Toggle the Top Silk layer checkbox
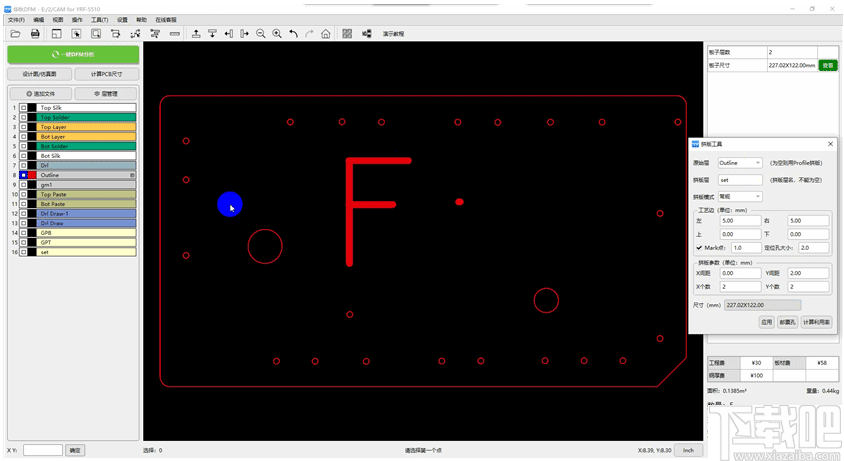844x461 pixels. [x=23, y=108]
